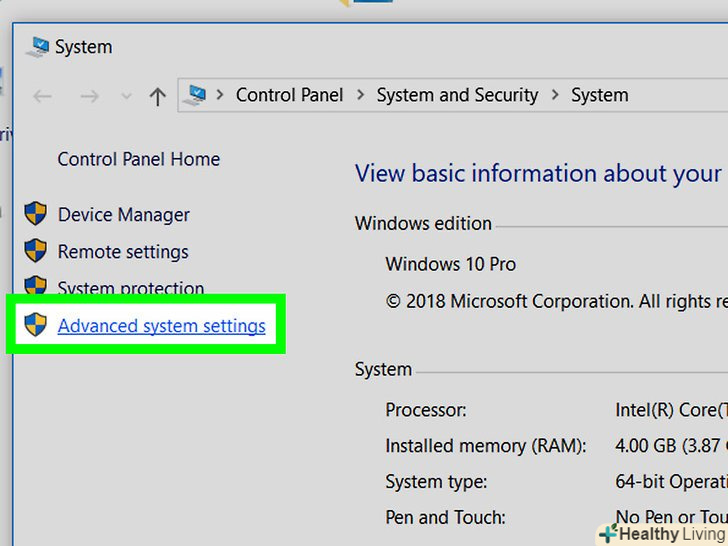Expand the chevron before Control Panel breadcrumb
728x546 pixels.
point(220,96)
